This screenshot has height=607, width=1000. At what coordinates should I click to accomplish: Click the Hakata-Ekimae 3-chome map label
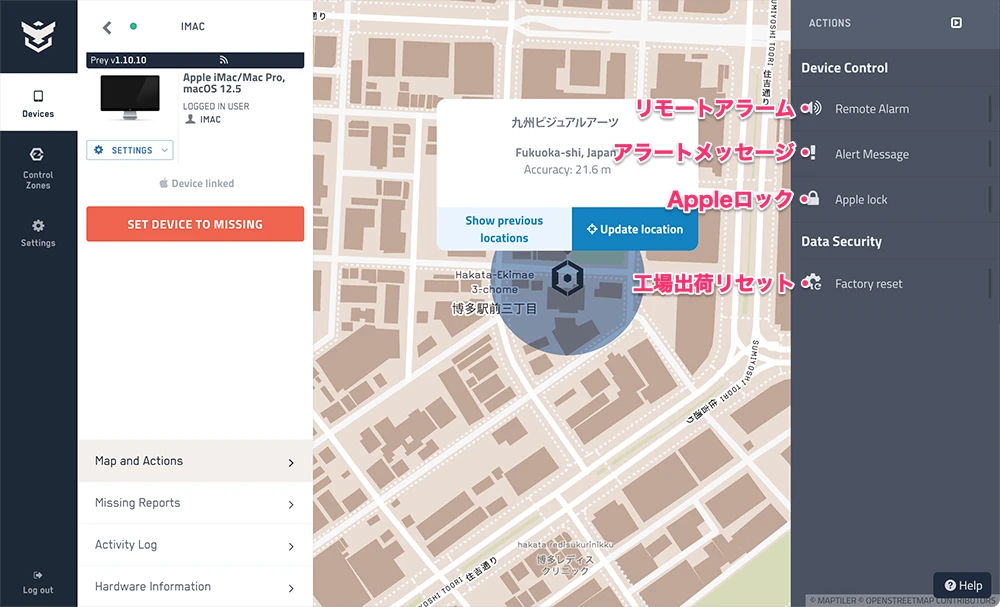pyautogui.click(x=494, y=282)
